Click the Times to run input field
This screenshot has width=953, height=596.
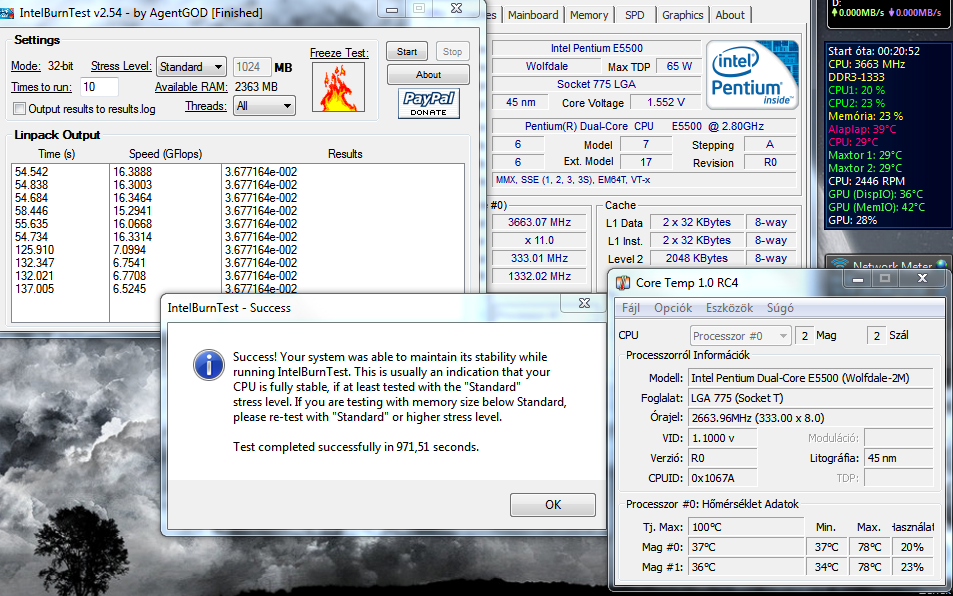click(98, 87)
